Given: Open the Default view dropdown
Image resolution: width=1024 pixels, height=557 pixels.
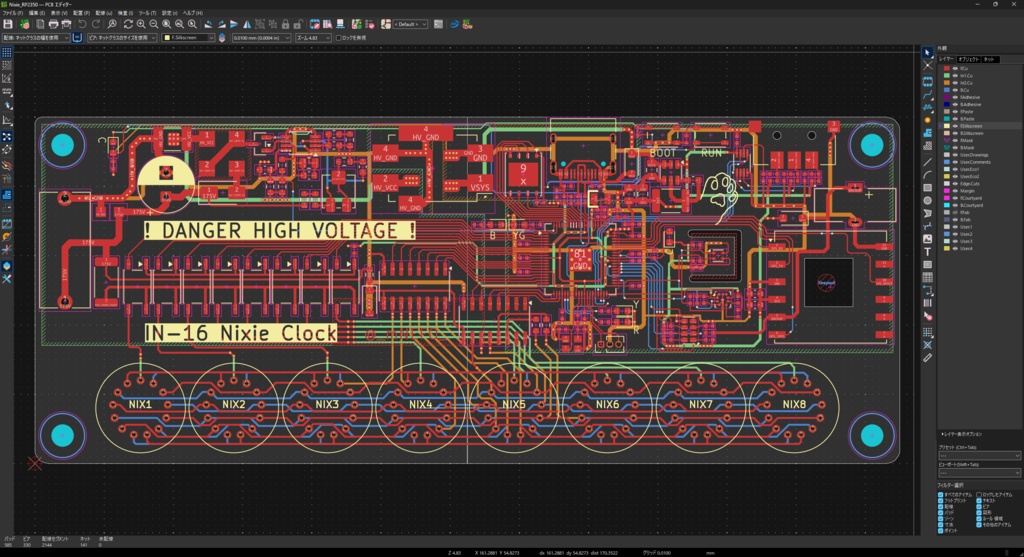Looking at the screenshot, I should (x=410, y=24).
